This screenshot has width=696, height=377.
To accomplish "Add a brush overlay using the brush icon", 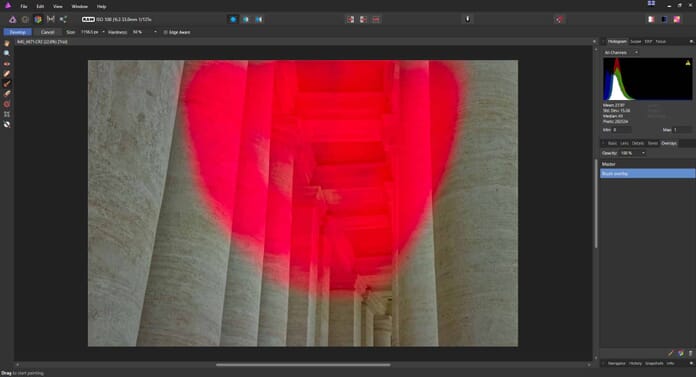I will coord(671,353).
